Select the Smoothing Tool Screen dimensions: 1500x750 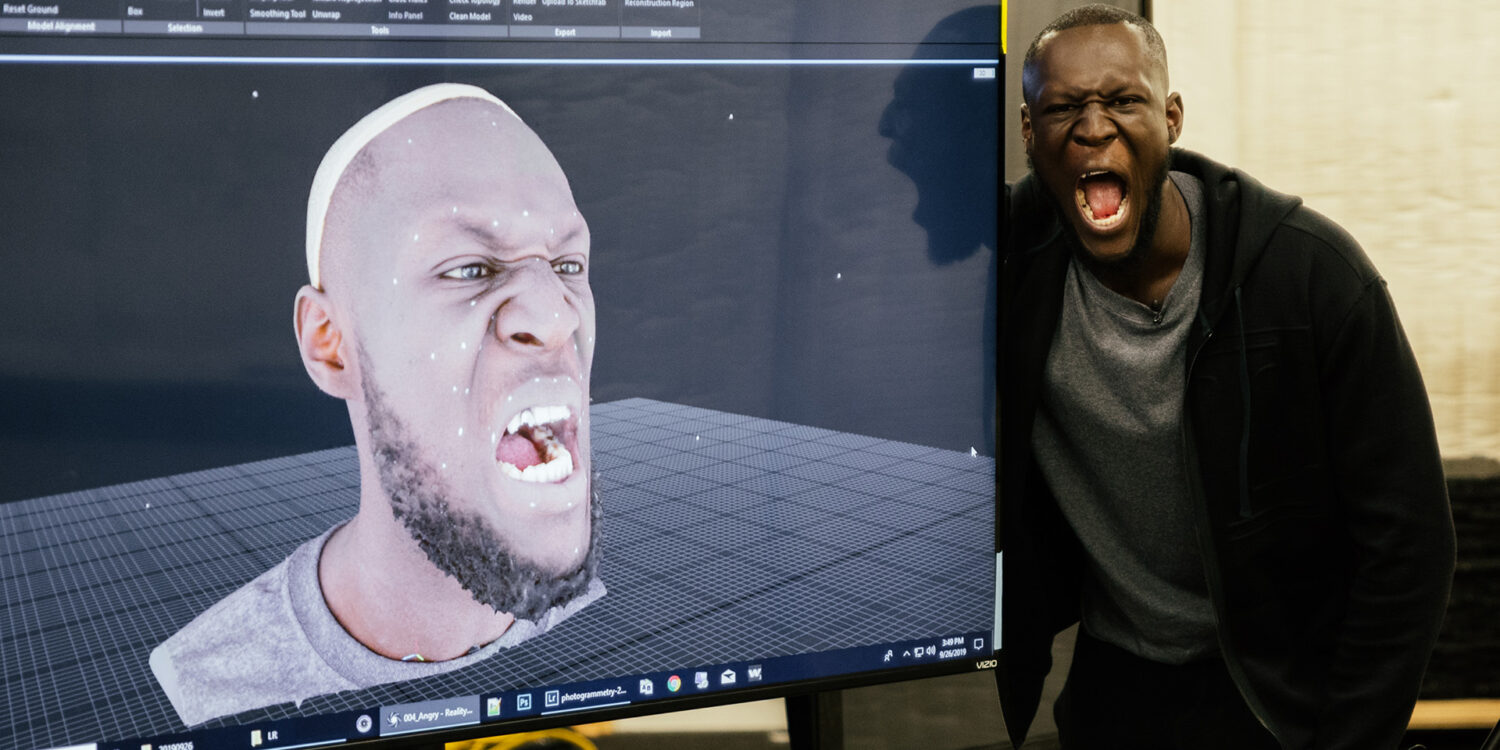pos(277,14)
